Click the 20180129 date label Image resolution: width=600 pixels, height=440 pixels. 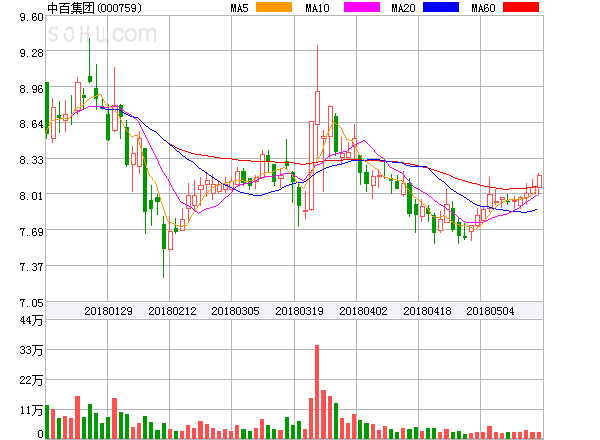[108, 311]
